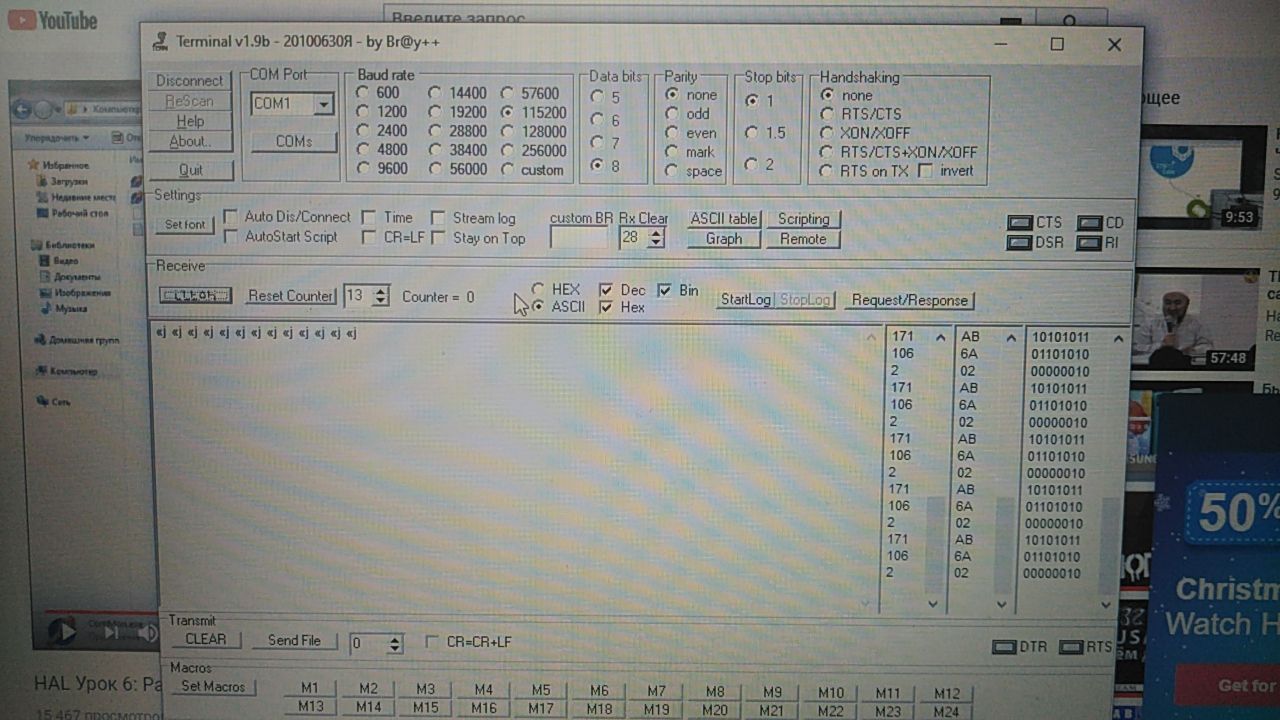This screenshot has height=720, width=1280.
Task: Click the DSR indicator light
Action: [1019, 242]
